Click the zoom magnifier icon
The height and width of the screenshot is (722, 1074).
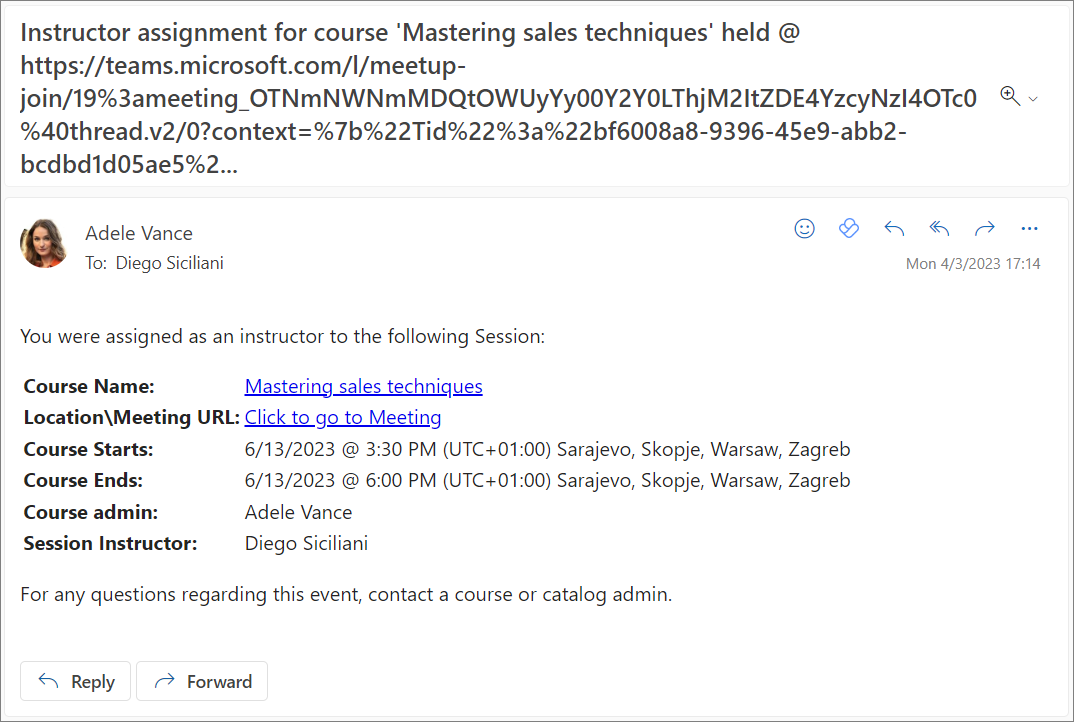(x=1009, y=96)
